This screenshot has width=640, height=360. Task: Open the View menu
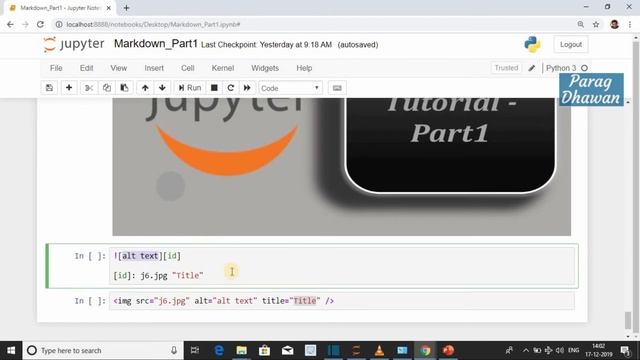118,68
